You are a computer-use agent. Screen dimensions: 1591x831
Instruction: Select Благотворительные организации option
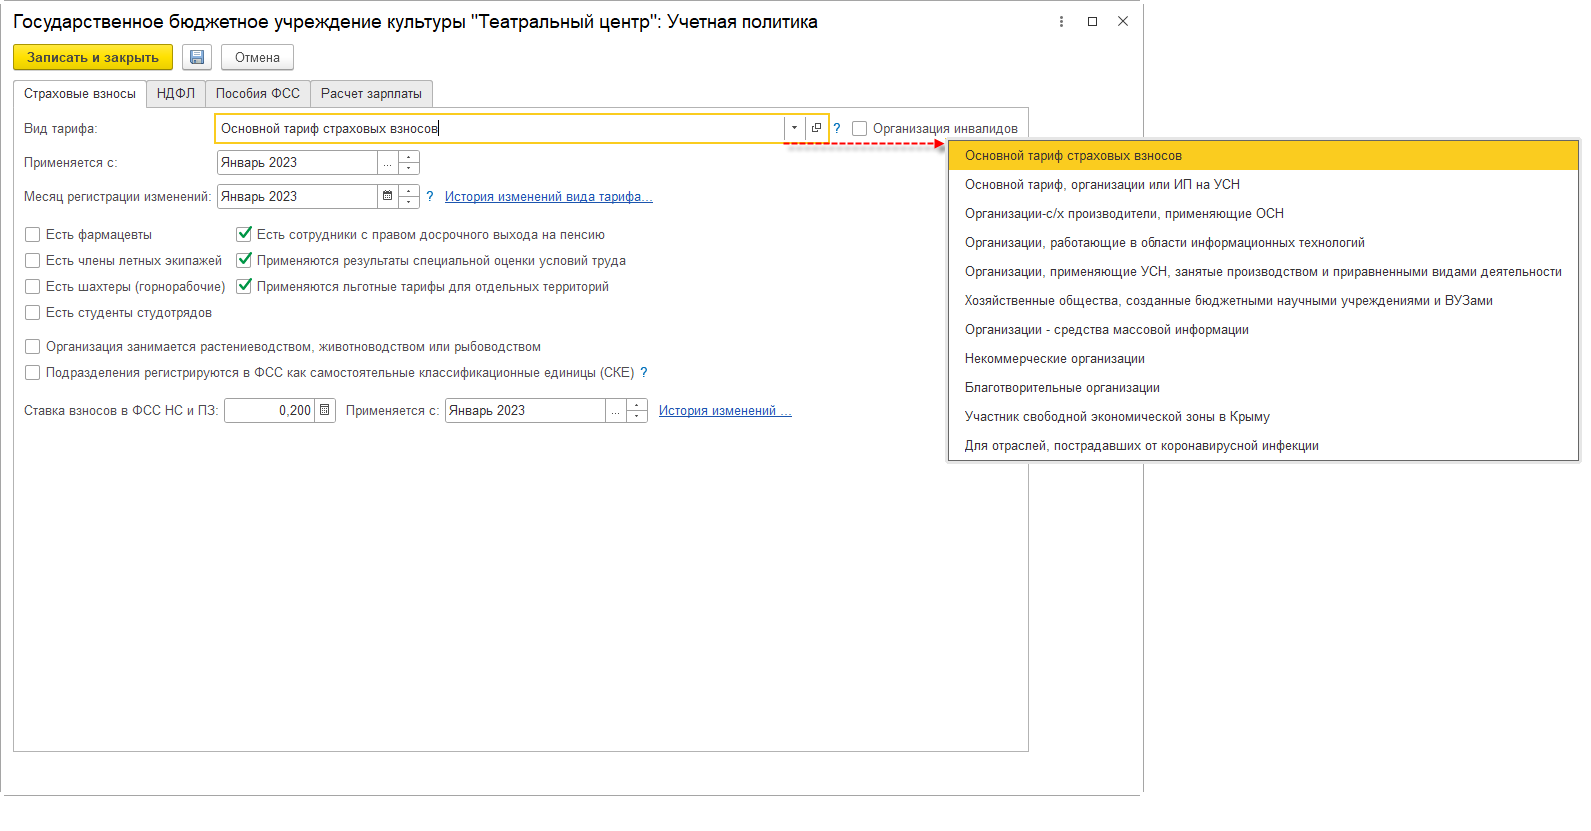[1263, 387]
